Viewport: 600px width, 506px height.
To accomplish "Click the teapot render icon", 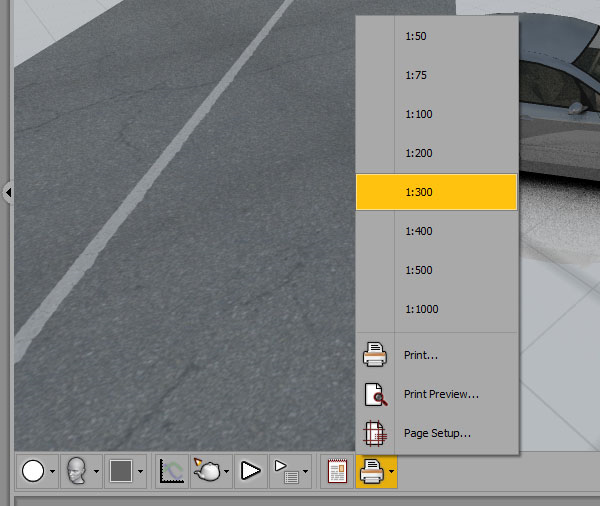I will pyautogui.click(x=207, y=470).
